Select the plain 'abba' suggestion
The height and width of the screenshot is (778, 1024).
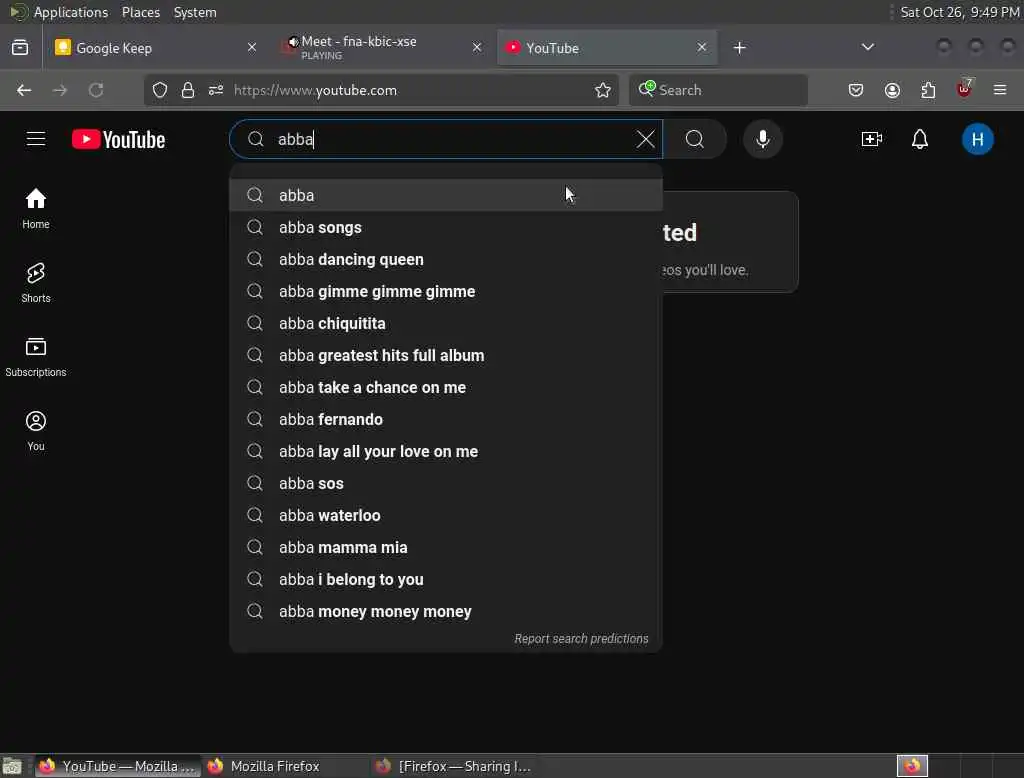pos(446,195)
